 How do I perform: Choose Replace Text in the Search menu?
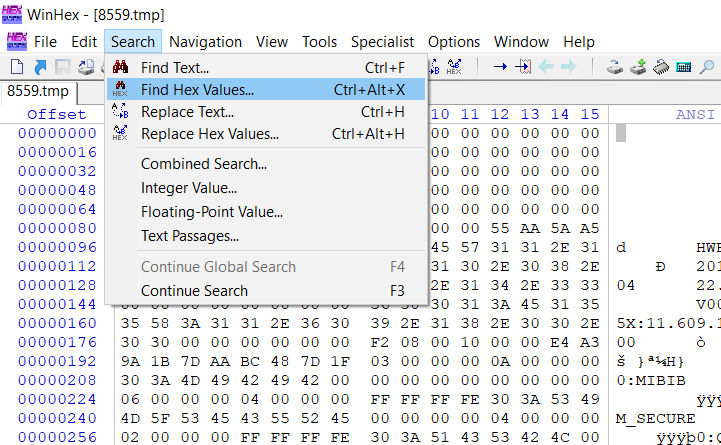coord(187,112)
